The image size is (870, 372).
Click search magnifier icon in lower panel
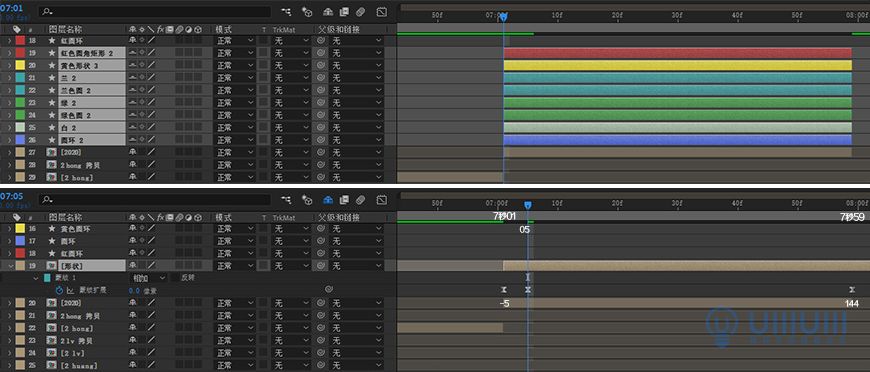point(46,199)
